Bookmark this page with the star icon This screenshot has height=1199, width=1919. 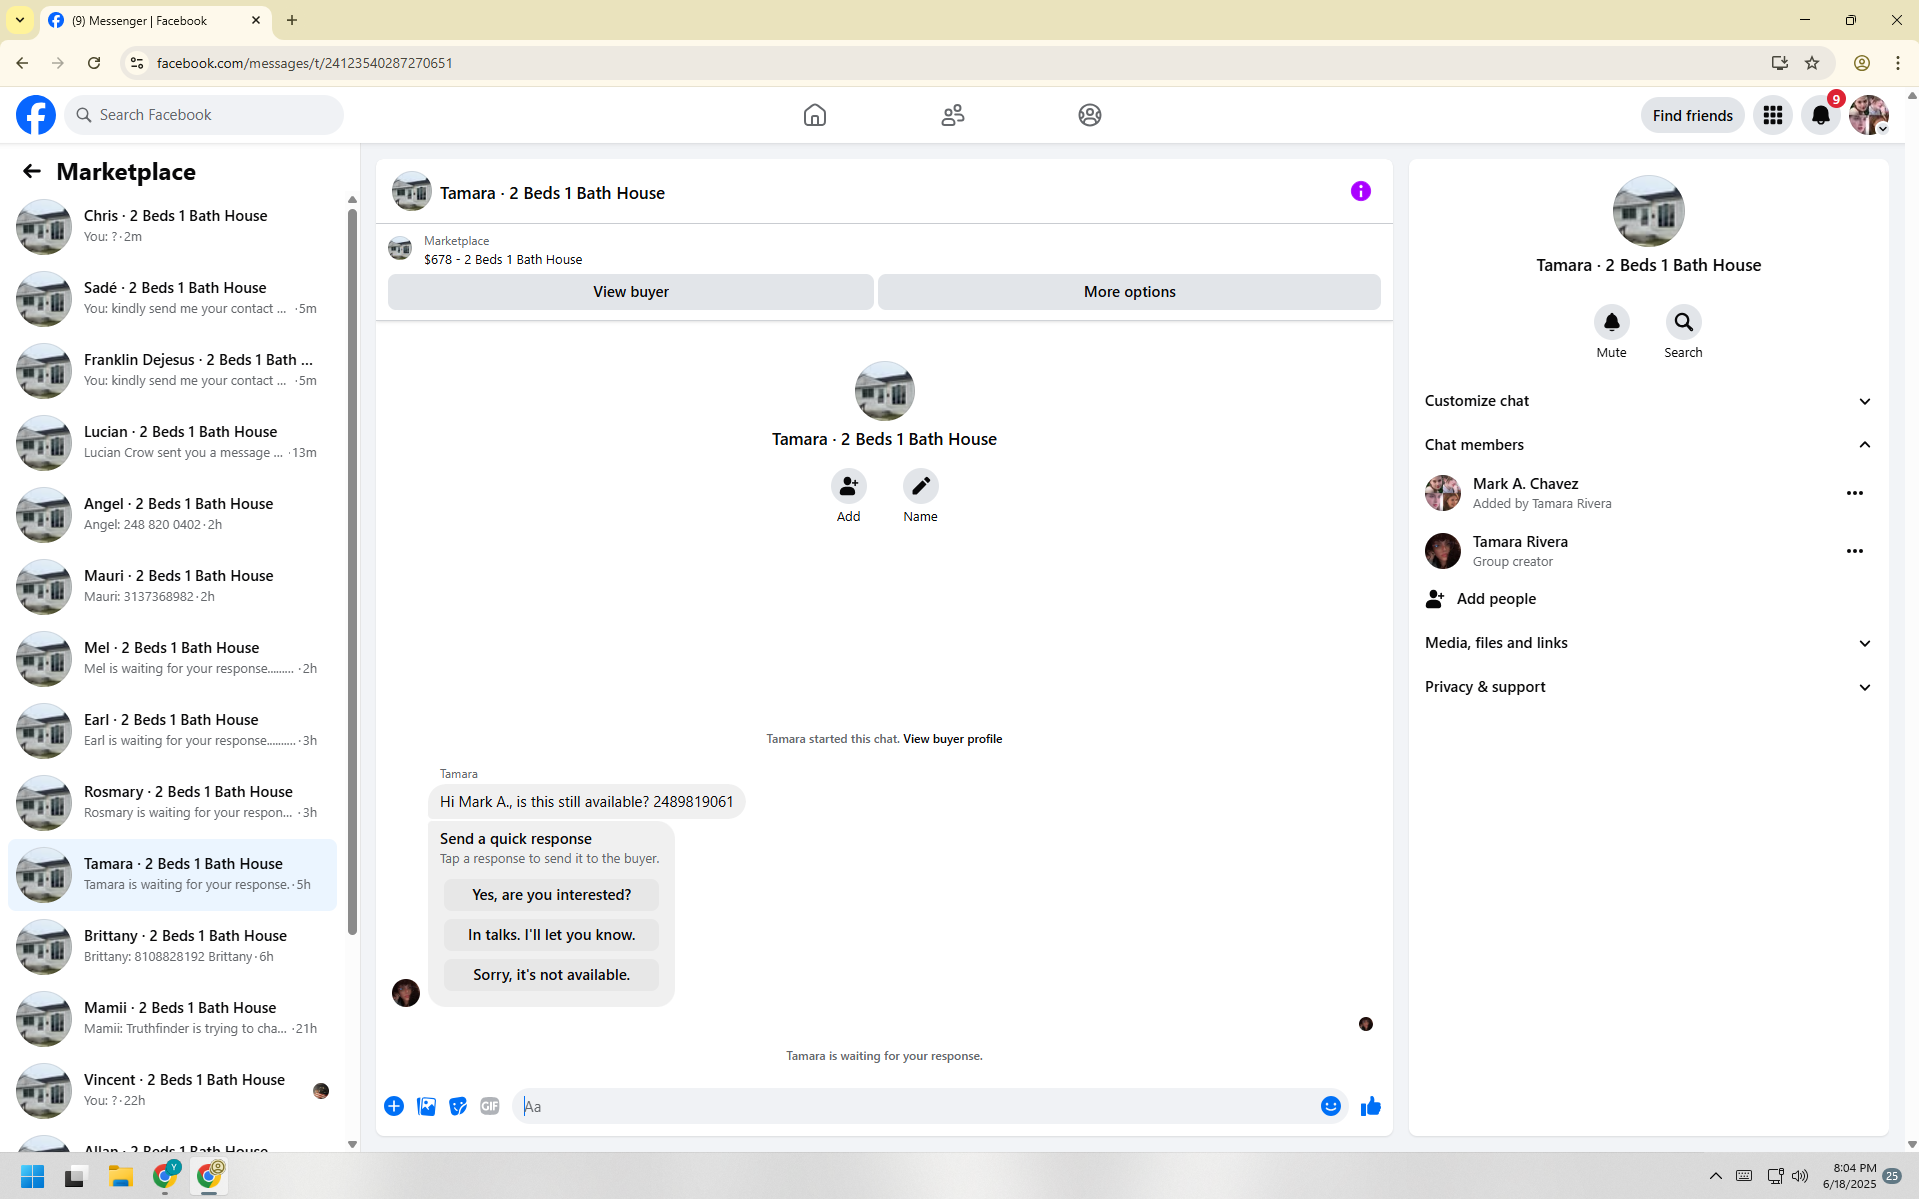tap(1812, 63)
